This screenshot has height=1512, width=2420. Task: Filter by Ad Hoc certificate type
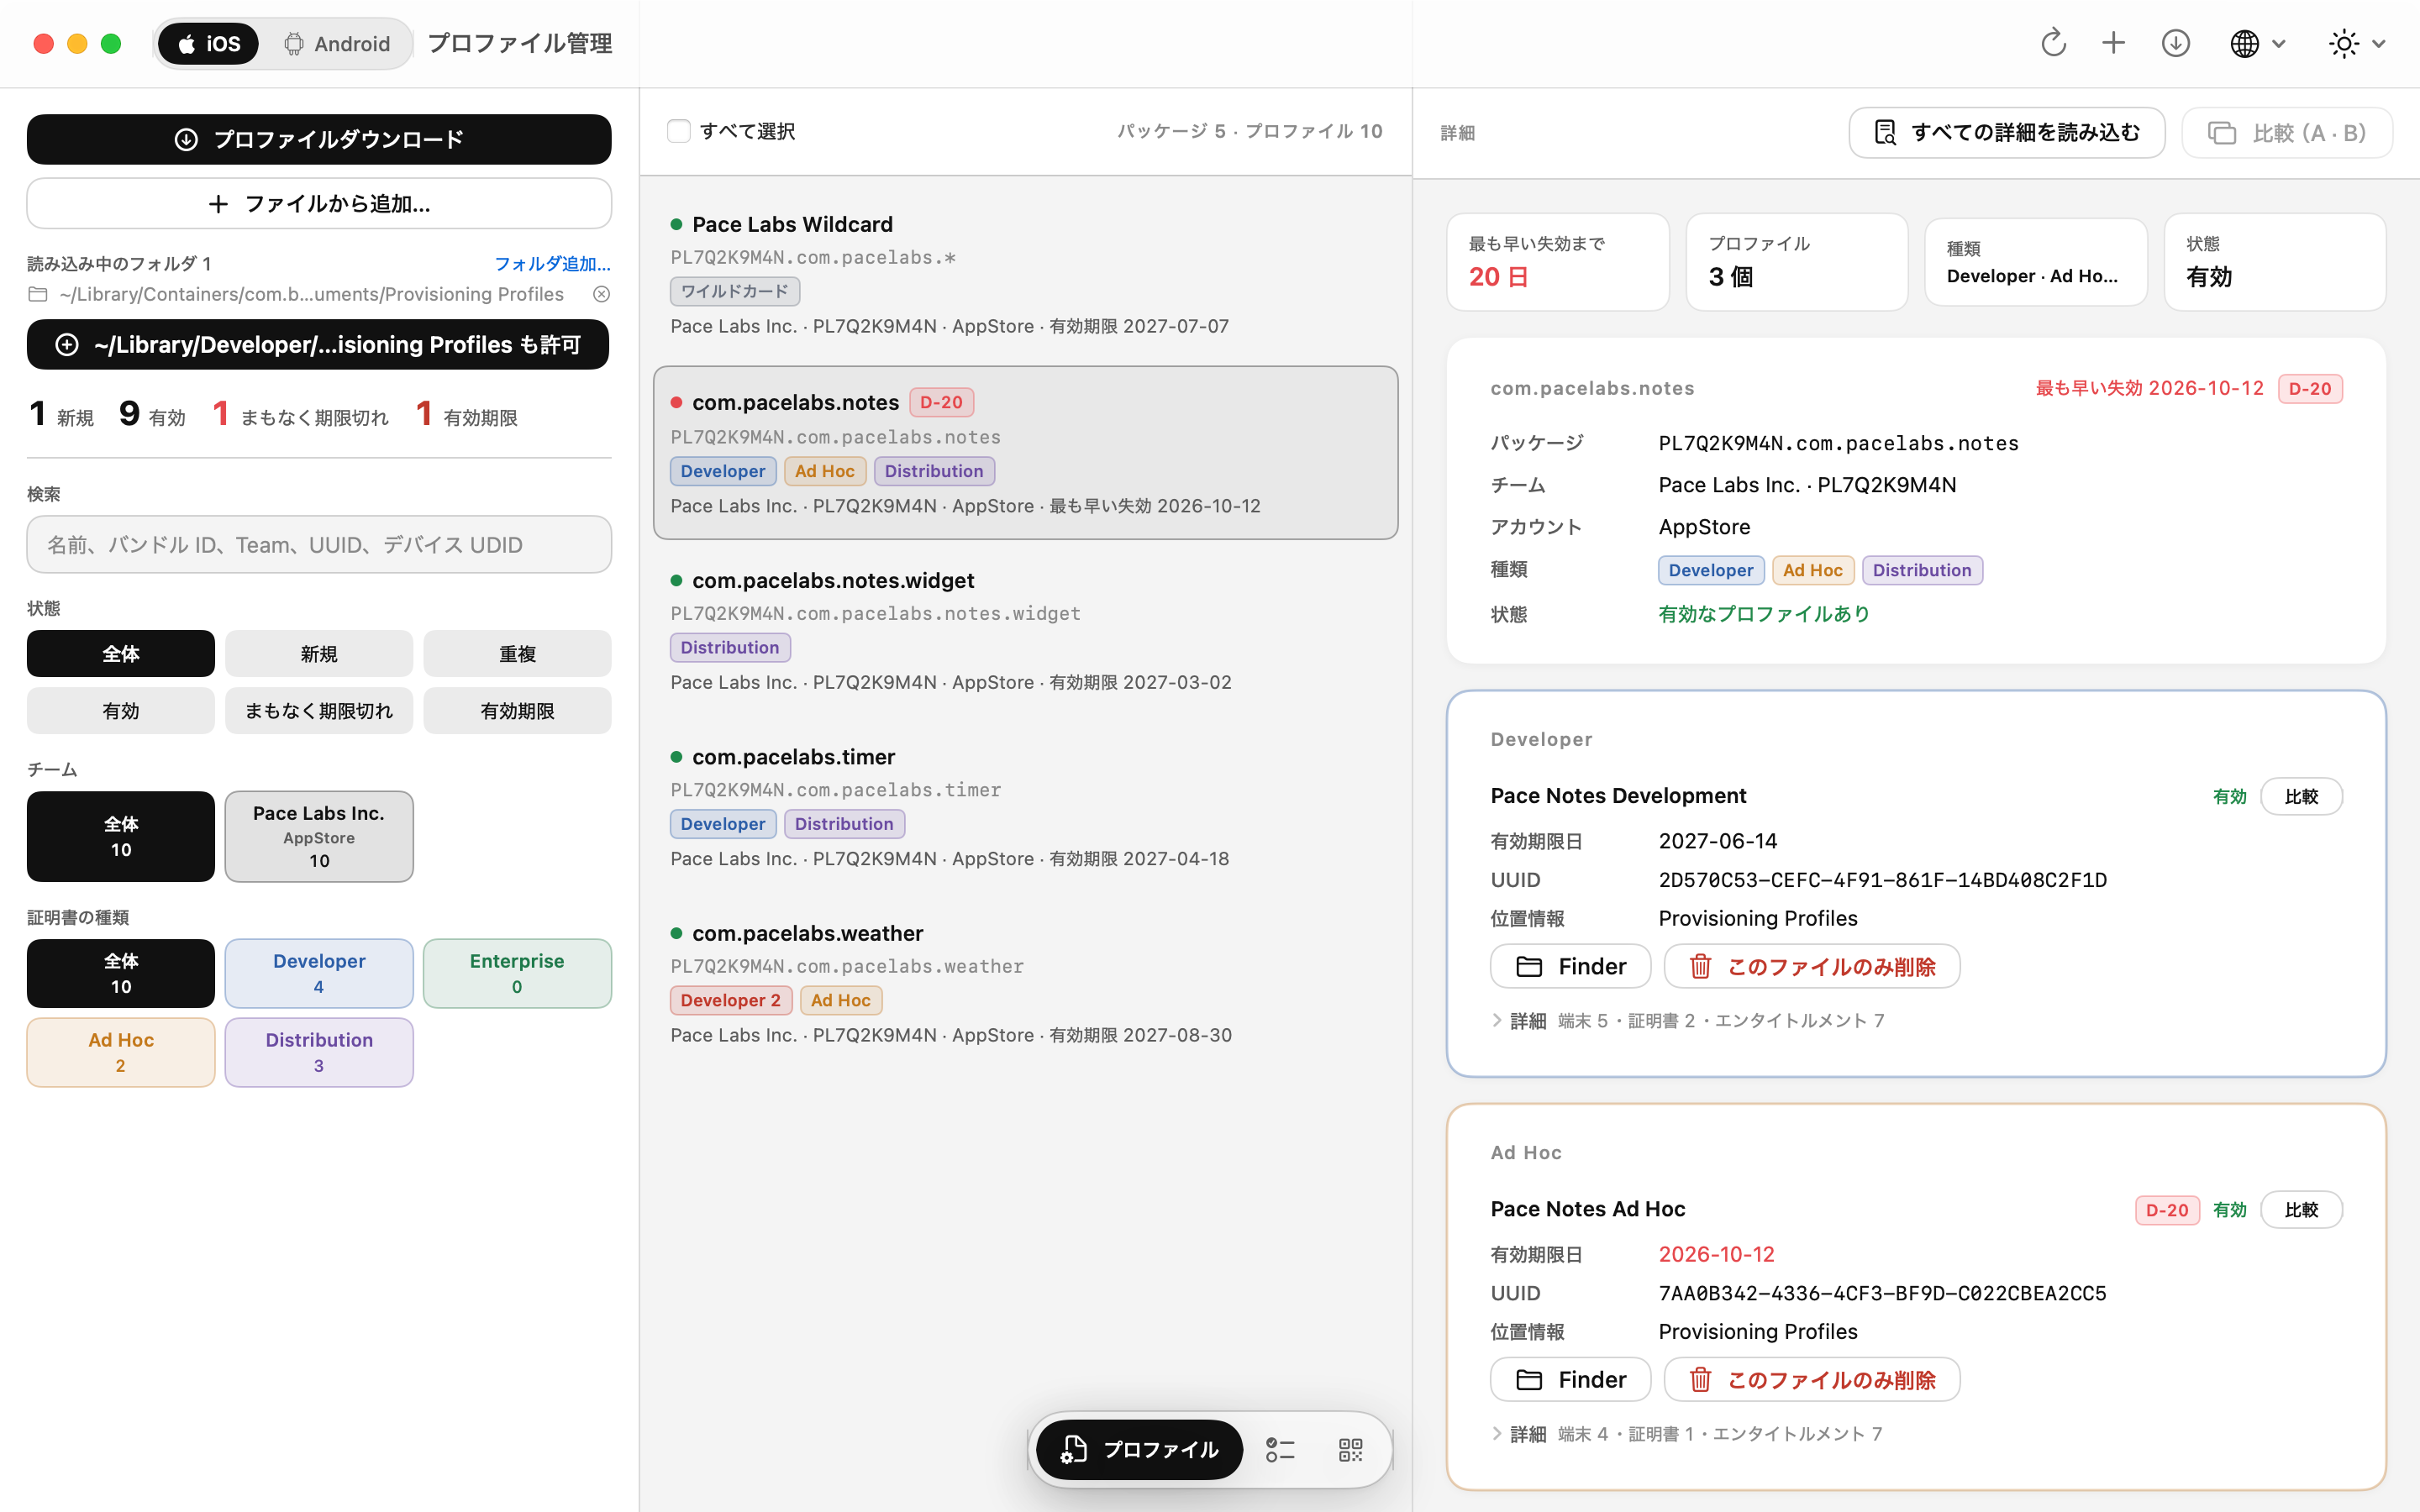click(121, 1052)
